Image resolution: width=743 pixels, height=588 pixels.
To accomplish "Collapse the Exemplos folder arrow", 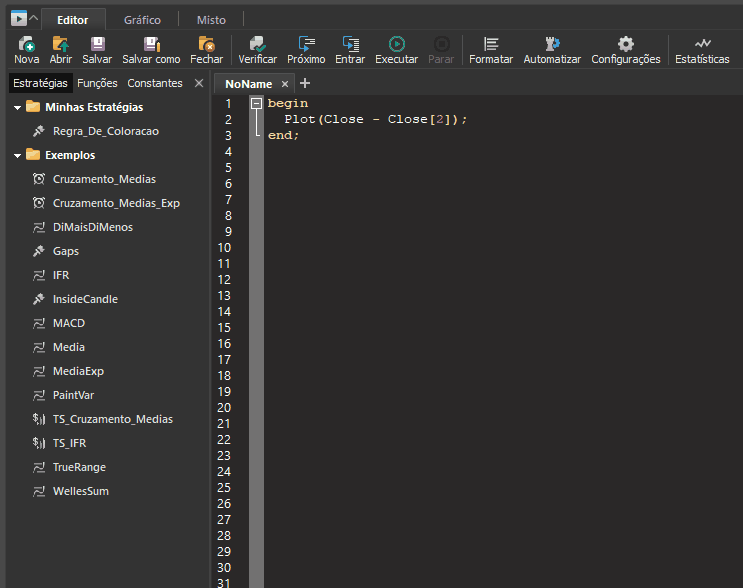I will coord(18,155).
